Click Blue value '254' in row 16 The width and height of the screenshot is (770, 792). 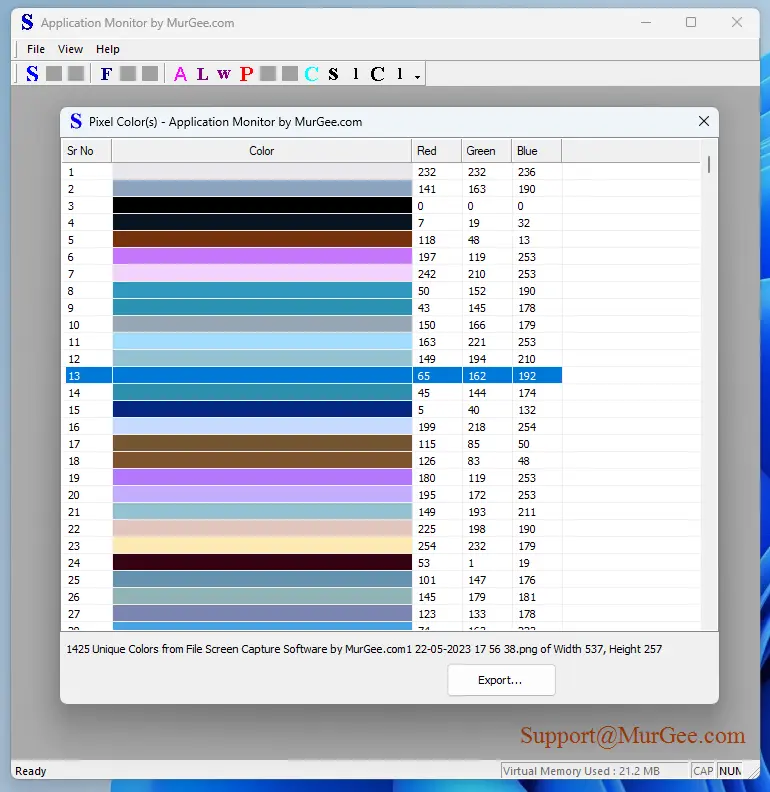[526, 427]
